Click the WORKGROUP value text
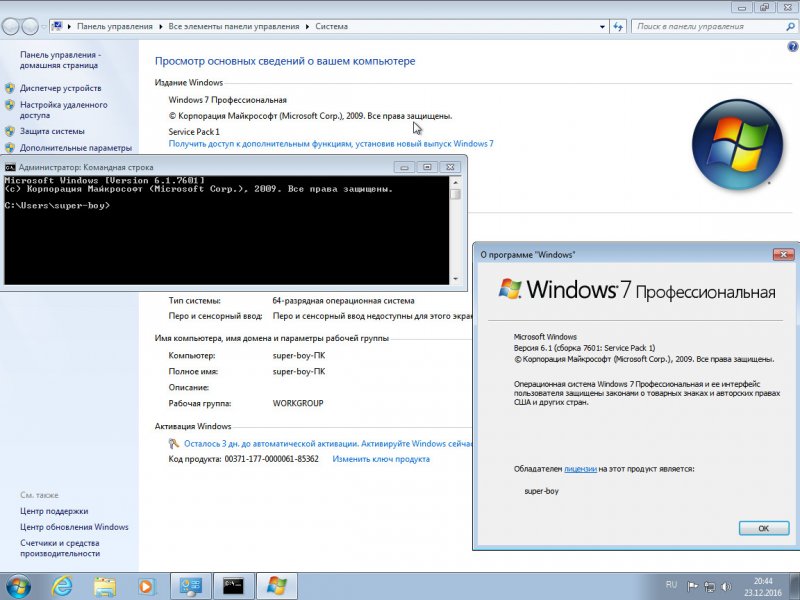The image size is (800, 600). coord(298,403)
